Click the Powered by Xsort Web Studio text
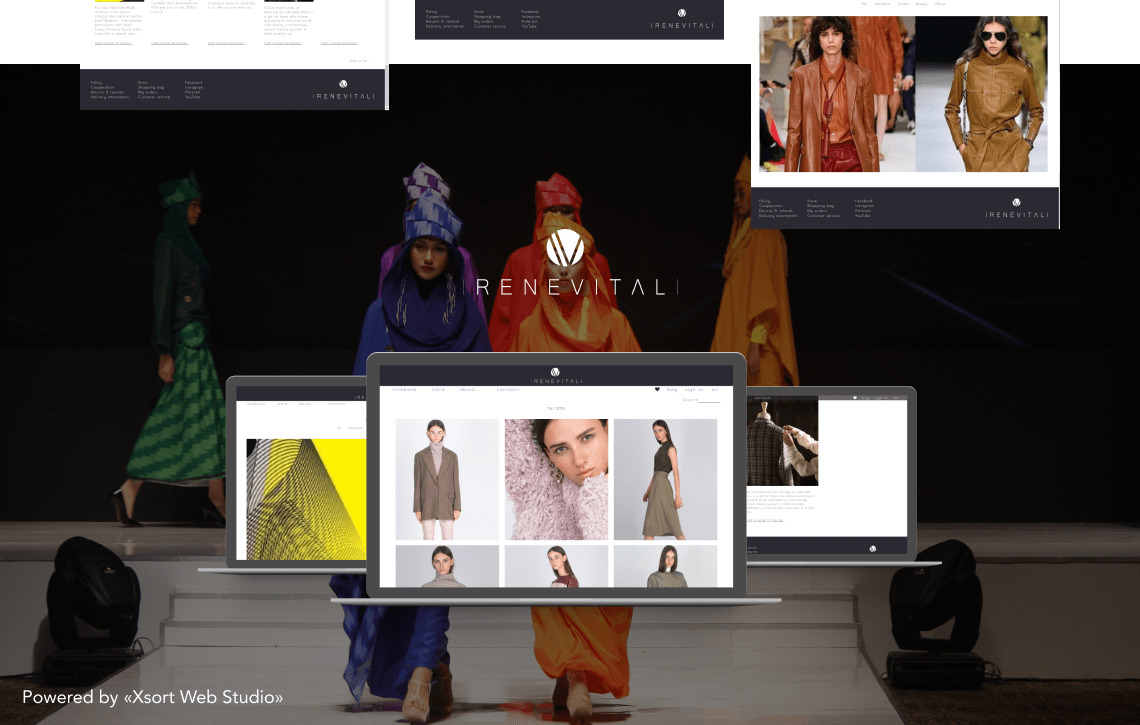Viewport: 1140px width, 725px height. tap(152, 697)
